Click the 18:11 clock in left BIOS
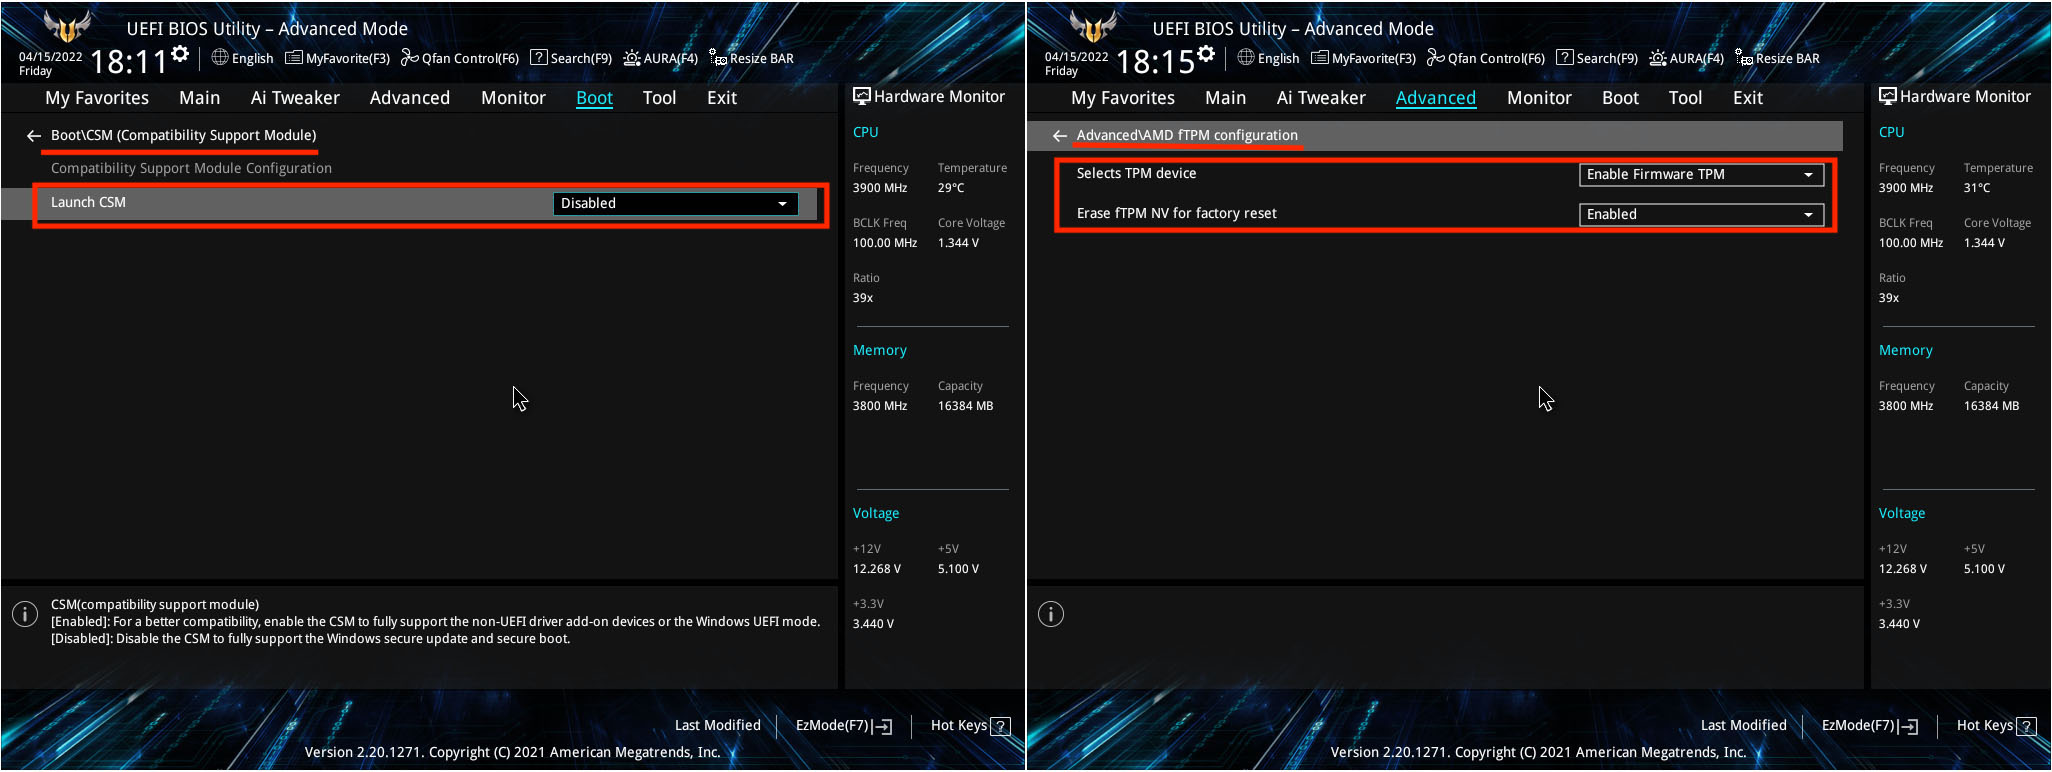Screen dimensions: 2052x772 pos(129,62)
